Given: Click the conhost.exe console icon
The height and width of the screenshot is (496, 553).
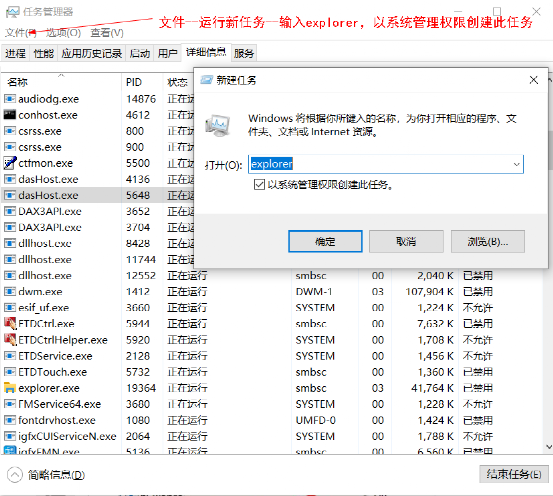Looking at the screenshot, I should (10, 115).
